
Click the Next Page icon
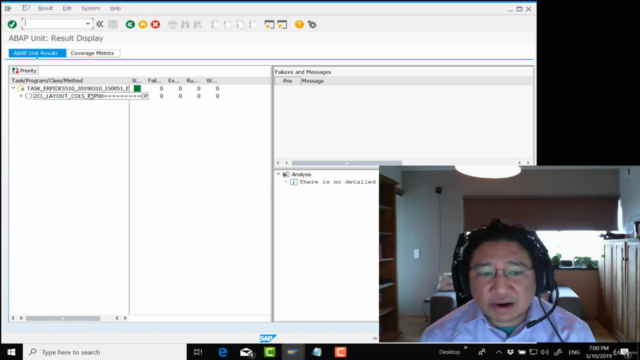click(x=240, y=24)
